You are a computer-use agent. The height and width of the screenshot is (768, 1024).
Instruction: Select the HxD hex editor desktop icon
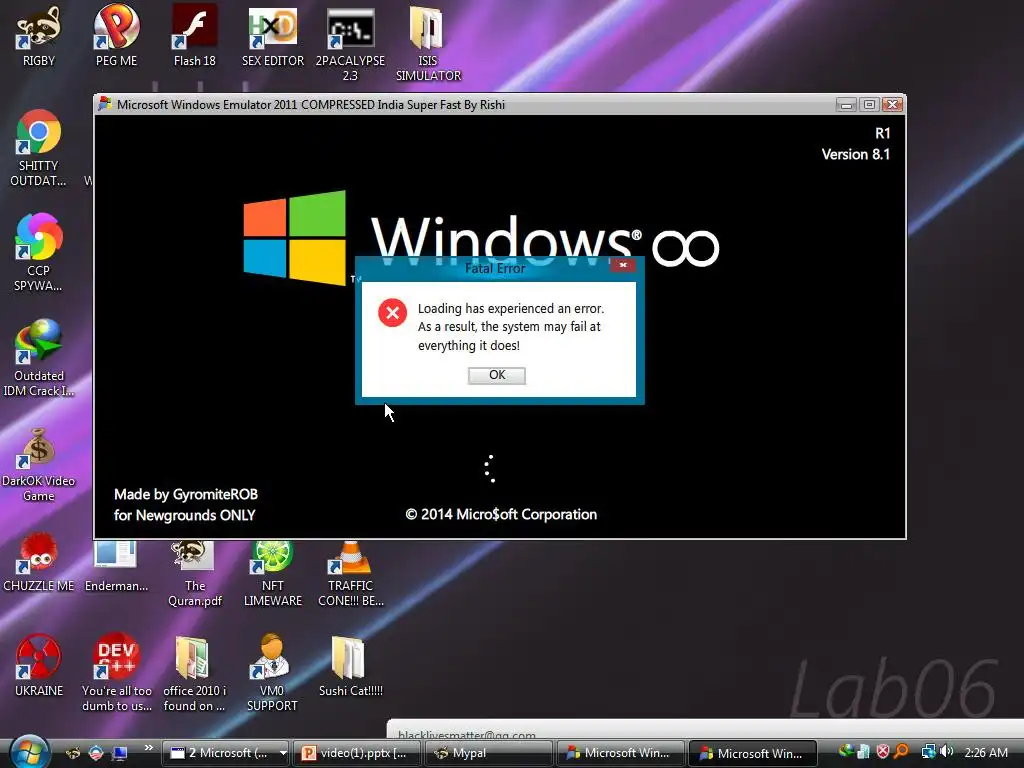coord(272,27)
